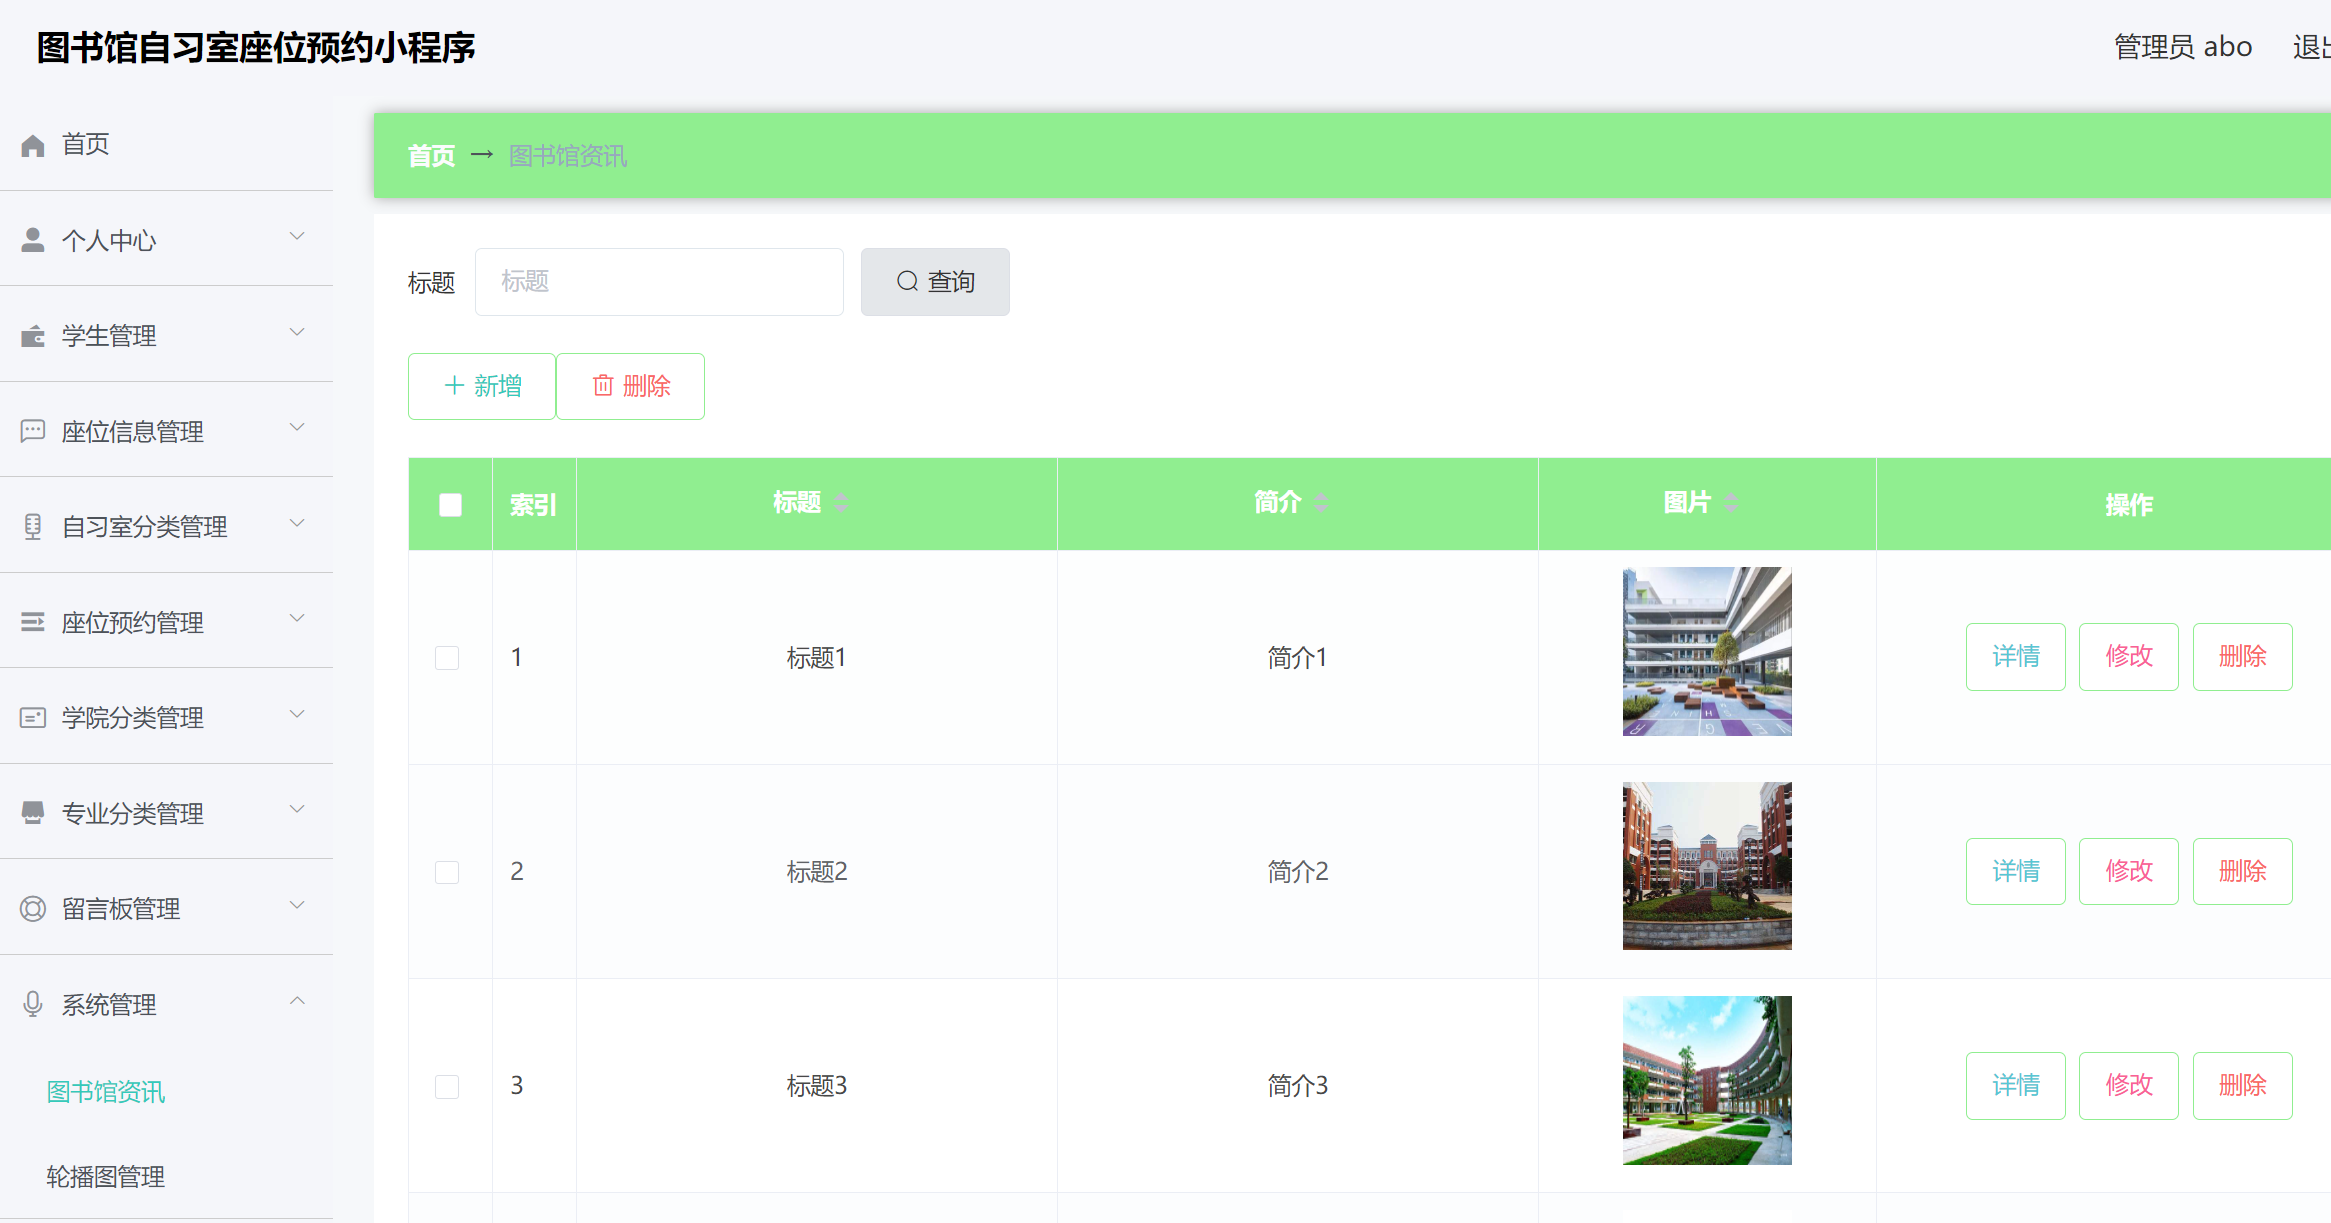The image size is (2331, 1223).
Task: Open the 轮播图管理 submenu item
Action: tap(106, 1176)
